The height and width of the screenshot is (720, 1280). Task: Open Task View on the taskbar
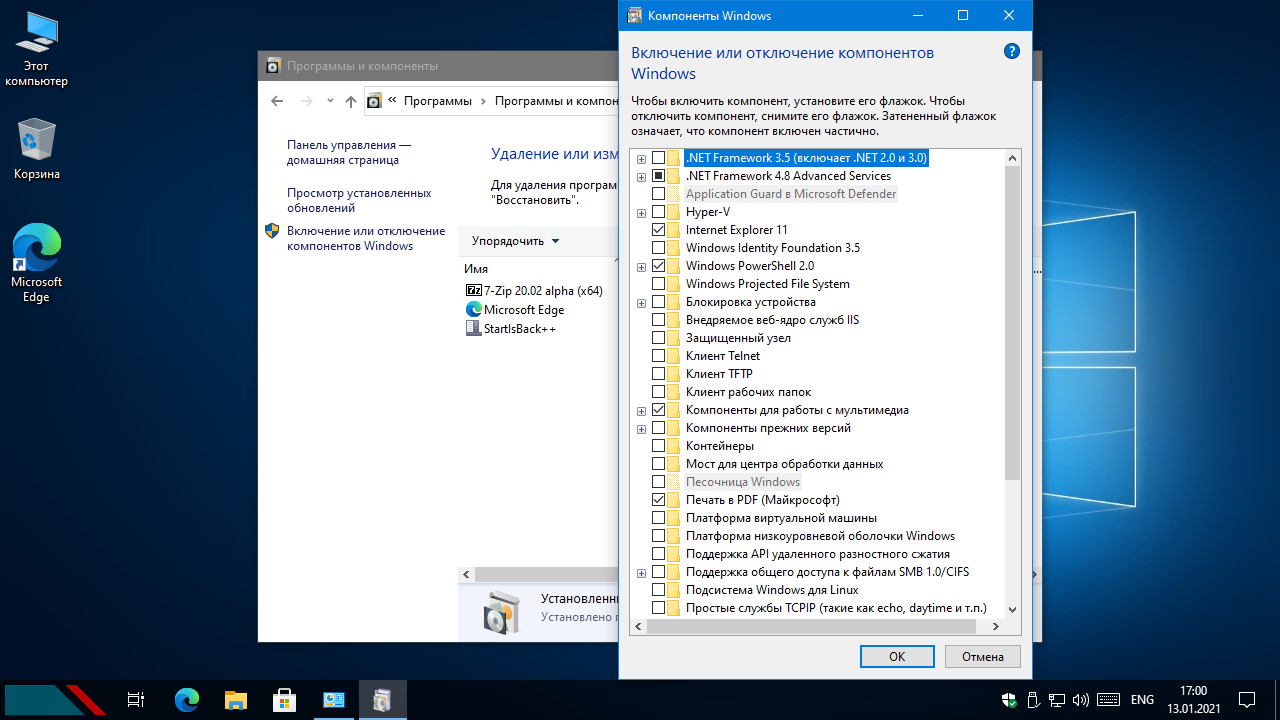click(137, 700)
